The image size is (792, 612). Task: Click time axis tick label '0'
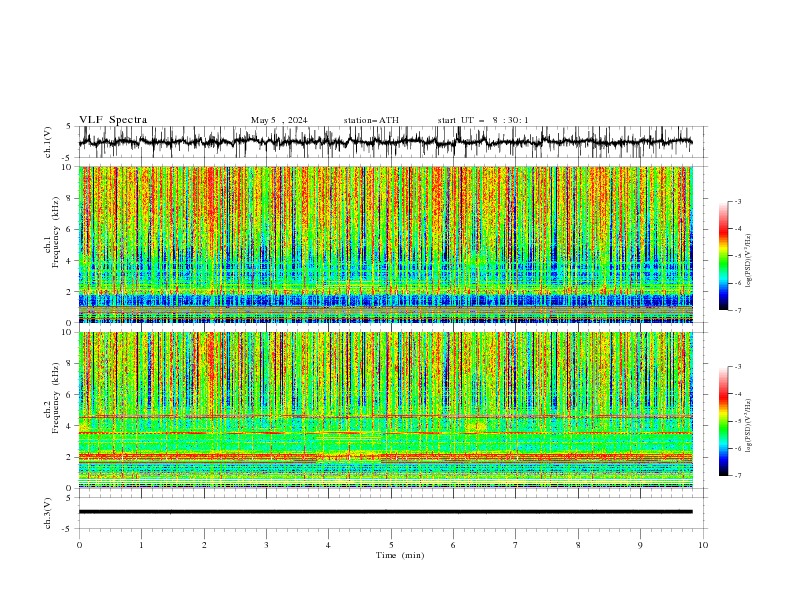tap(79, 545)
